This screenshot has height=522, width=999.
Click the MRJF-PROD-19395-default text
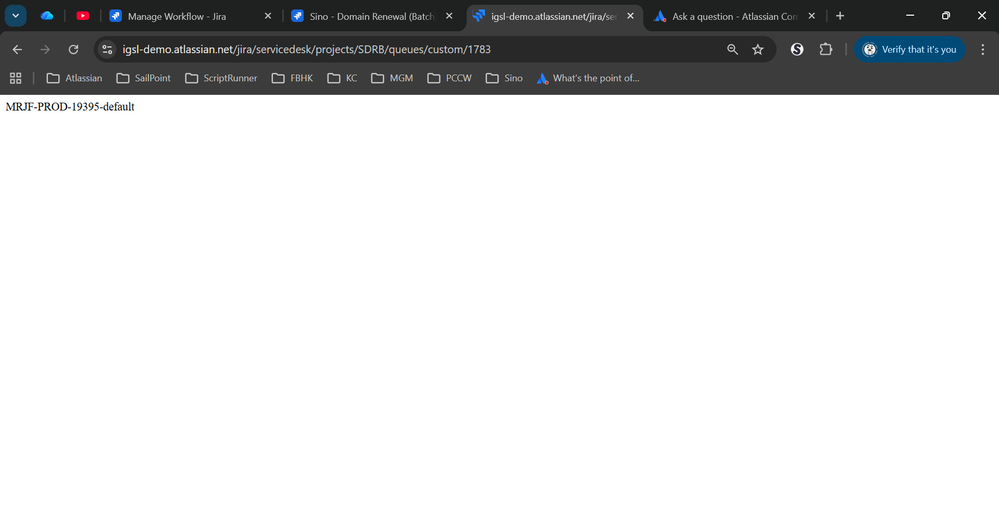[x=70, y=106]
